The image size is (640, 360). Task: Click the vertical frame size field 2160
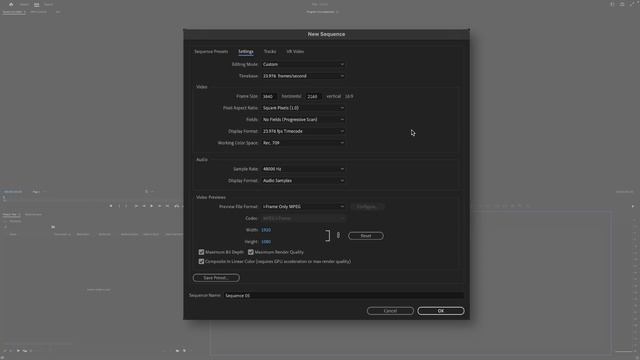tap(313, 97)
